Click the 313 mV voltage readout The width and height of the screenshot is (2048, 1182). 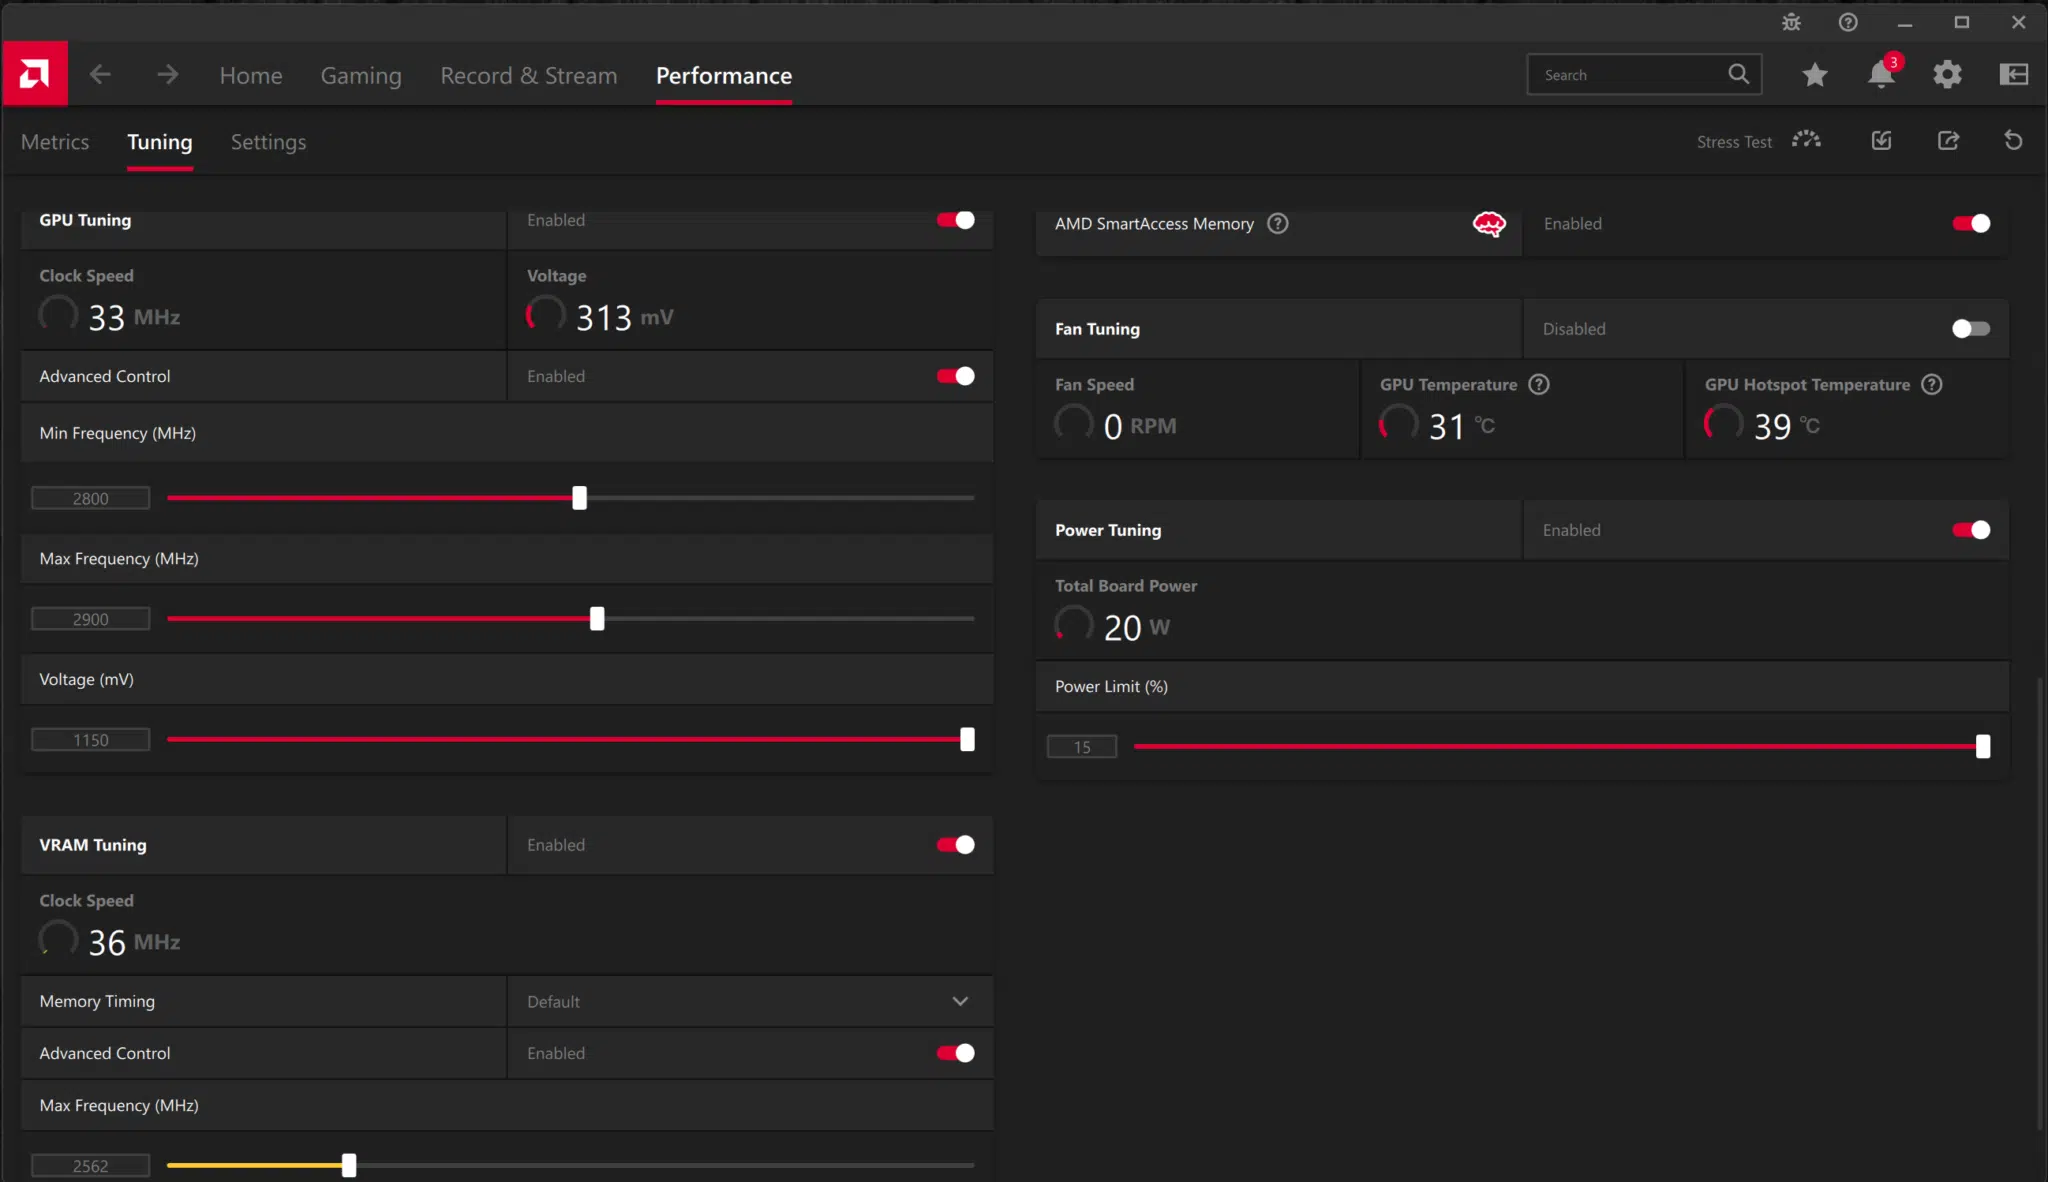point(625,317)
